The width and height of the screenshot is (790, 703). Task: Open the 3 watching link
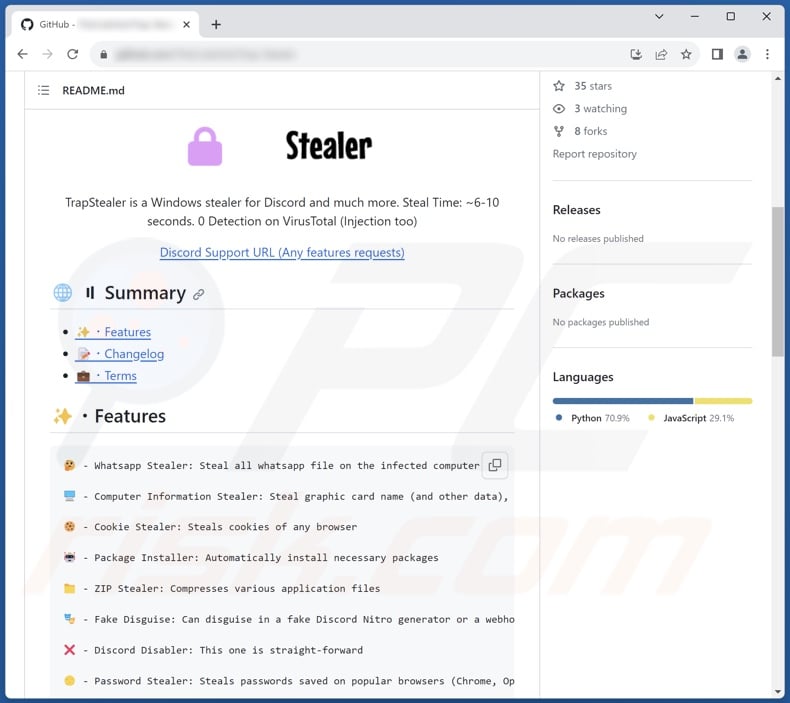click(601, 109)
